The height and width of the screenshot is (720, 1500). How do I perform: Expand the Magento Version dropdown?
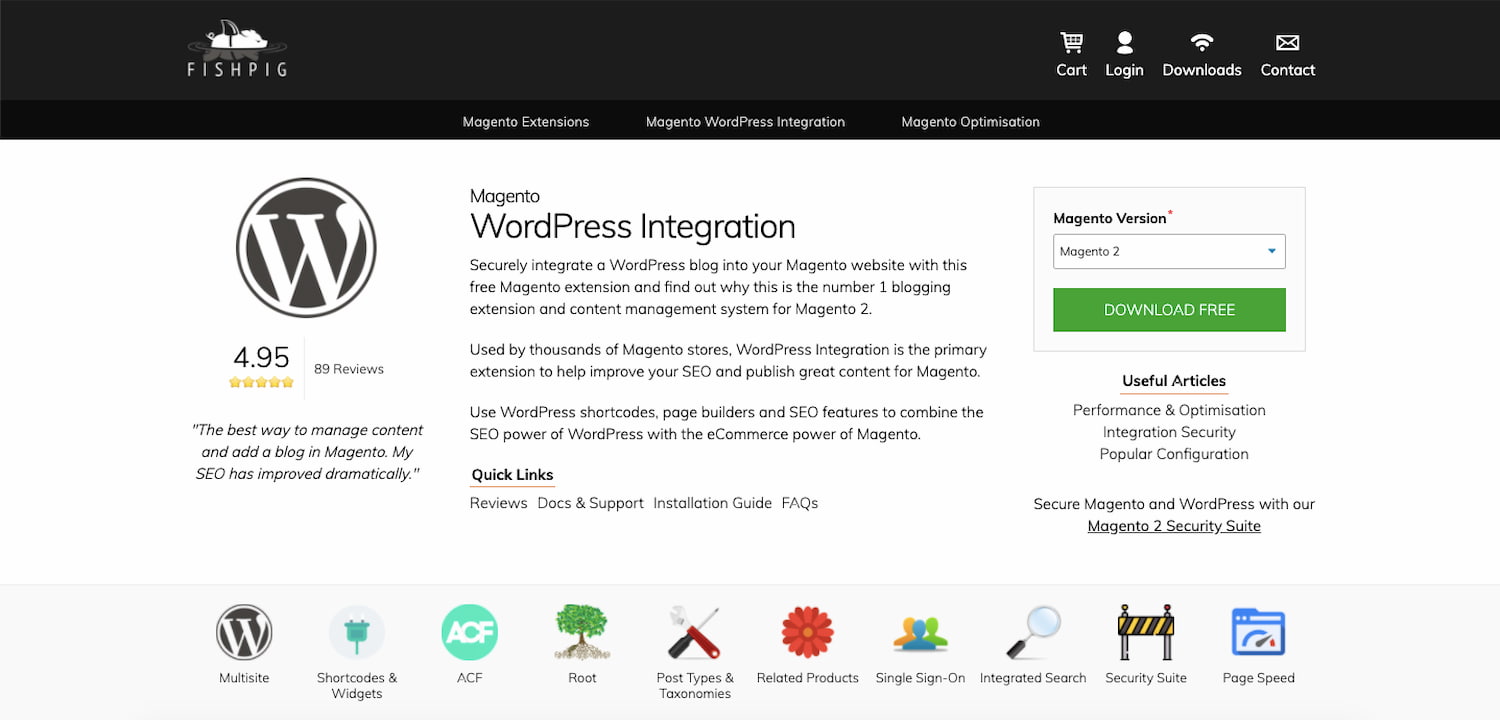coord(1169,252)
